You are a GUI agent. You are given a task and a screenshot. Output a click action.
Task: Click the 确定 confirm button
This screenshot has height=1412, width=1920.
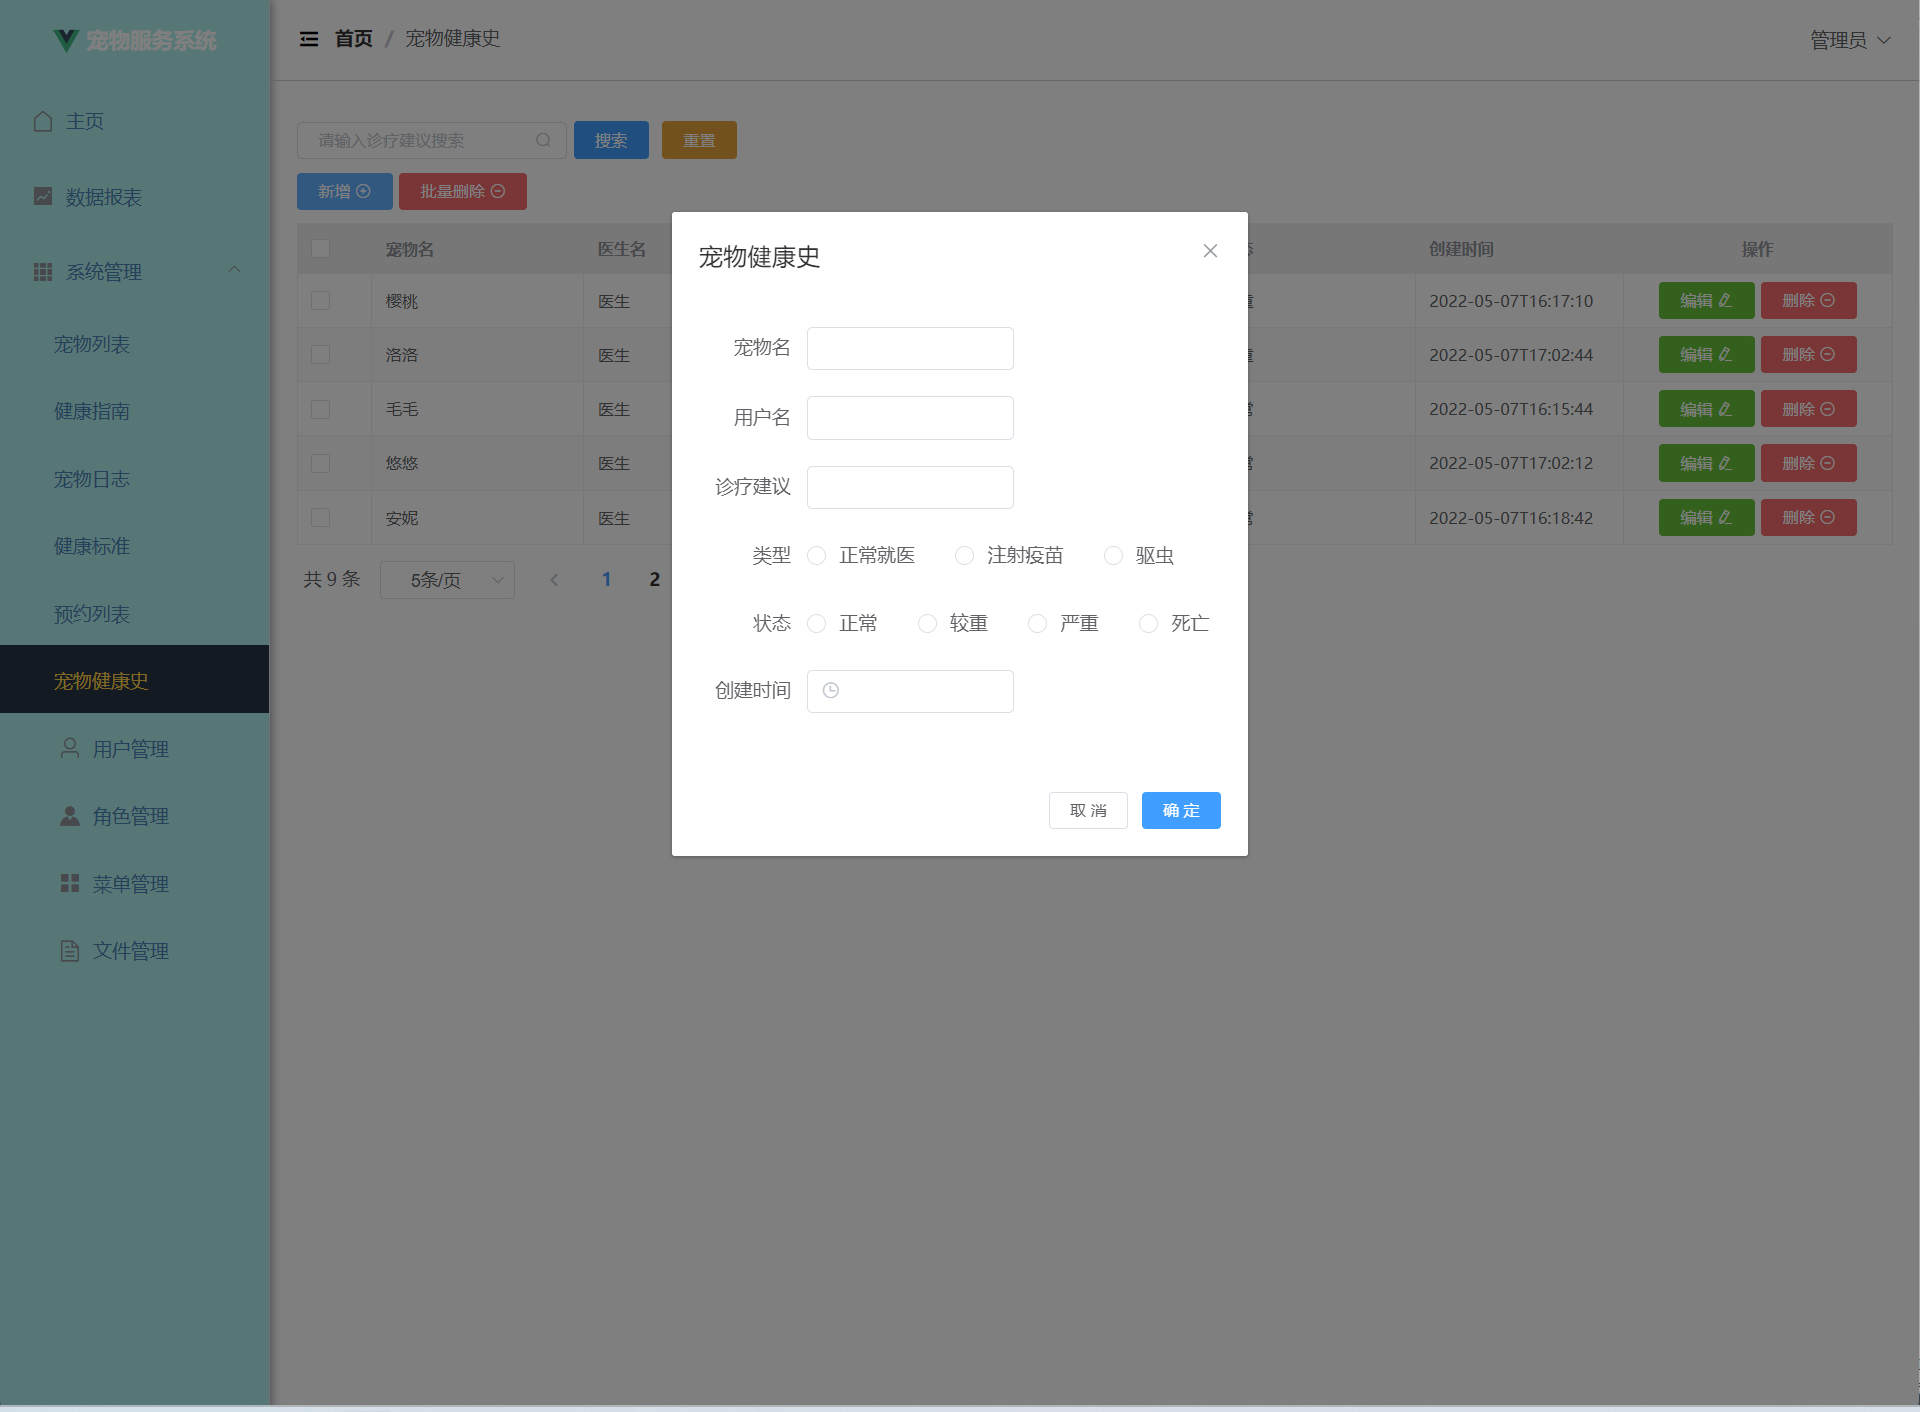[x=1181, y=810]
